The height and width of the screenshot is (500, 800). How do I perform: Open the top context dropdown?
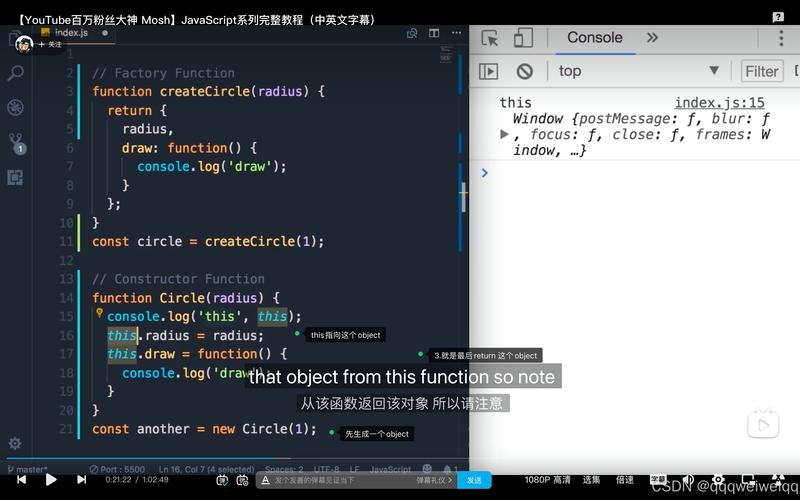(x=638, y=71)
